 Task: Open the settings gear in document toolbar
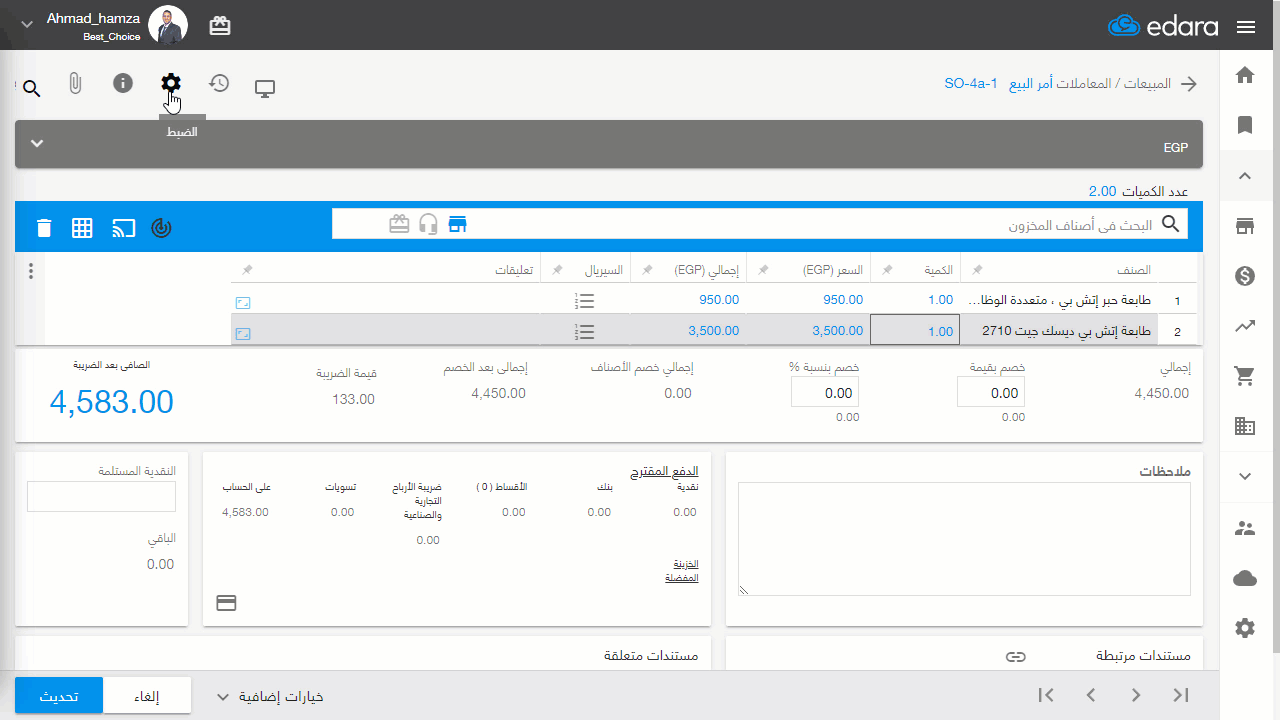point(171,83)
